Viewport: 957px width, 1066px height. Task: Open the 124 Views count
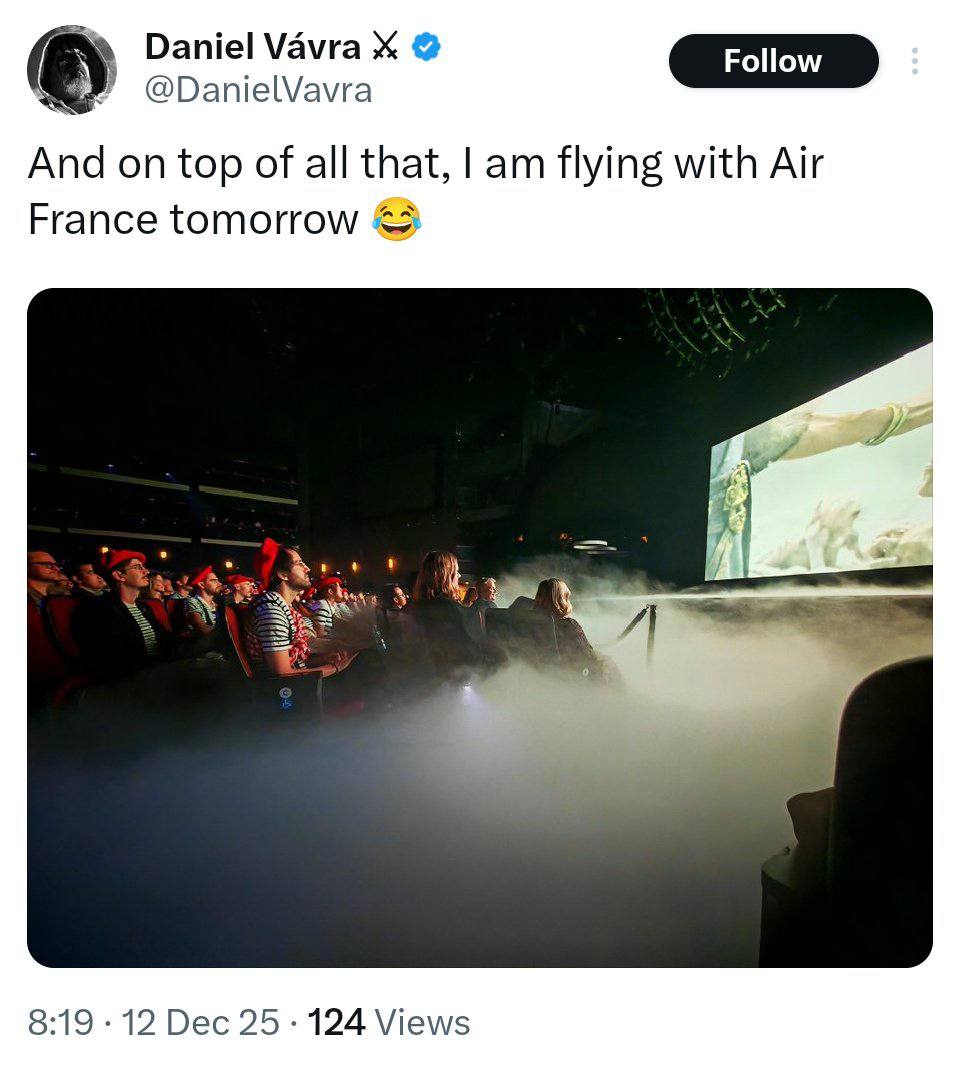(x=388, y=1022)
